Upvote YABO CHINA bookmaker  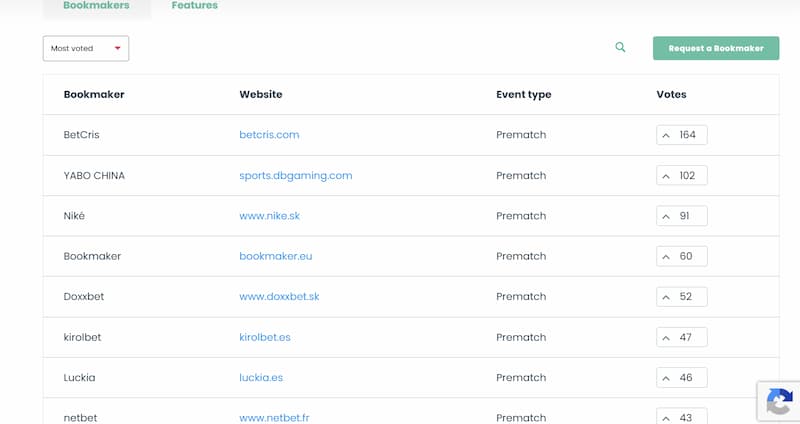pyautogui.click(x=682, y=176)
